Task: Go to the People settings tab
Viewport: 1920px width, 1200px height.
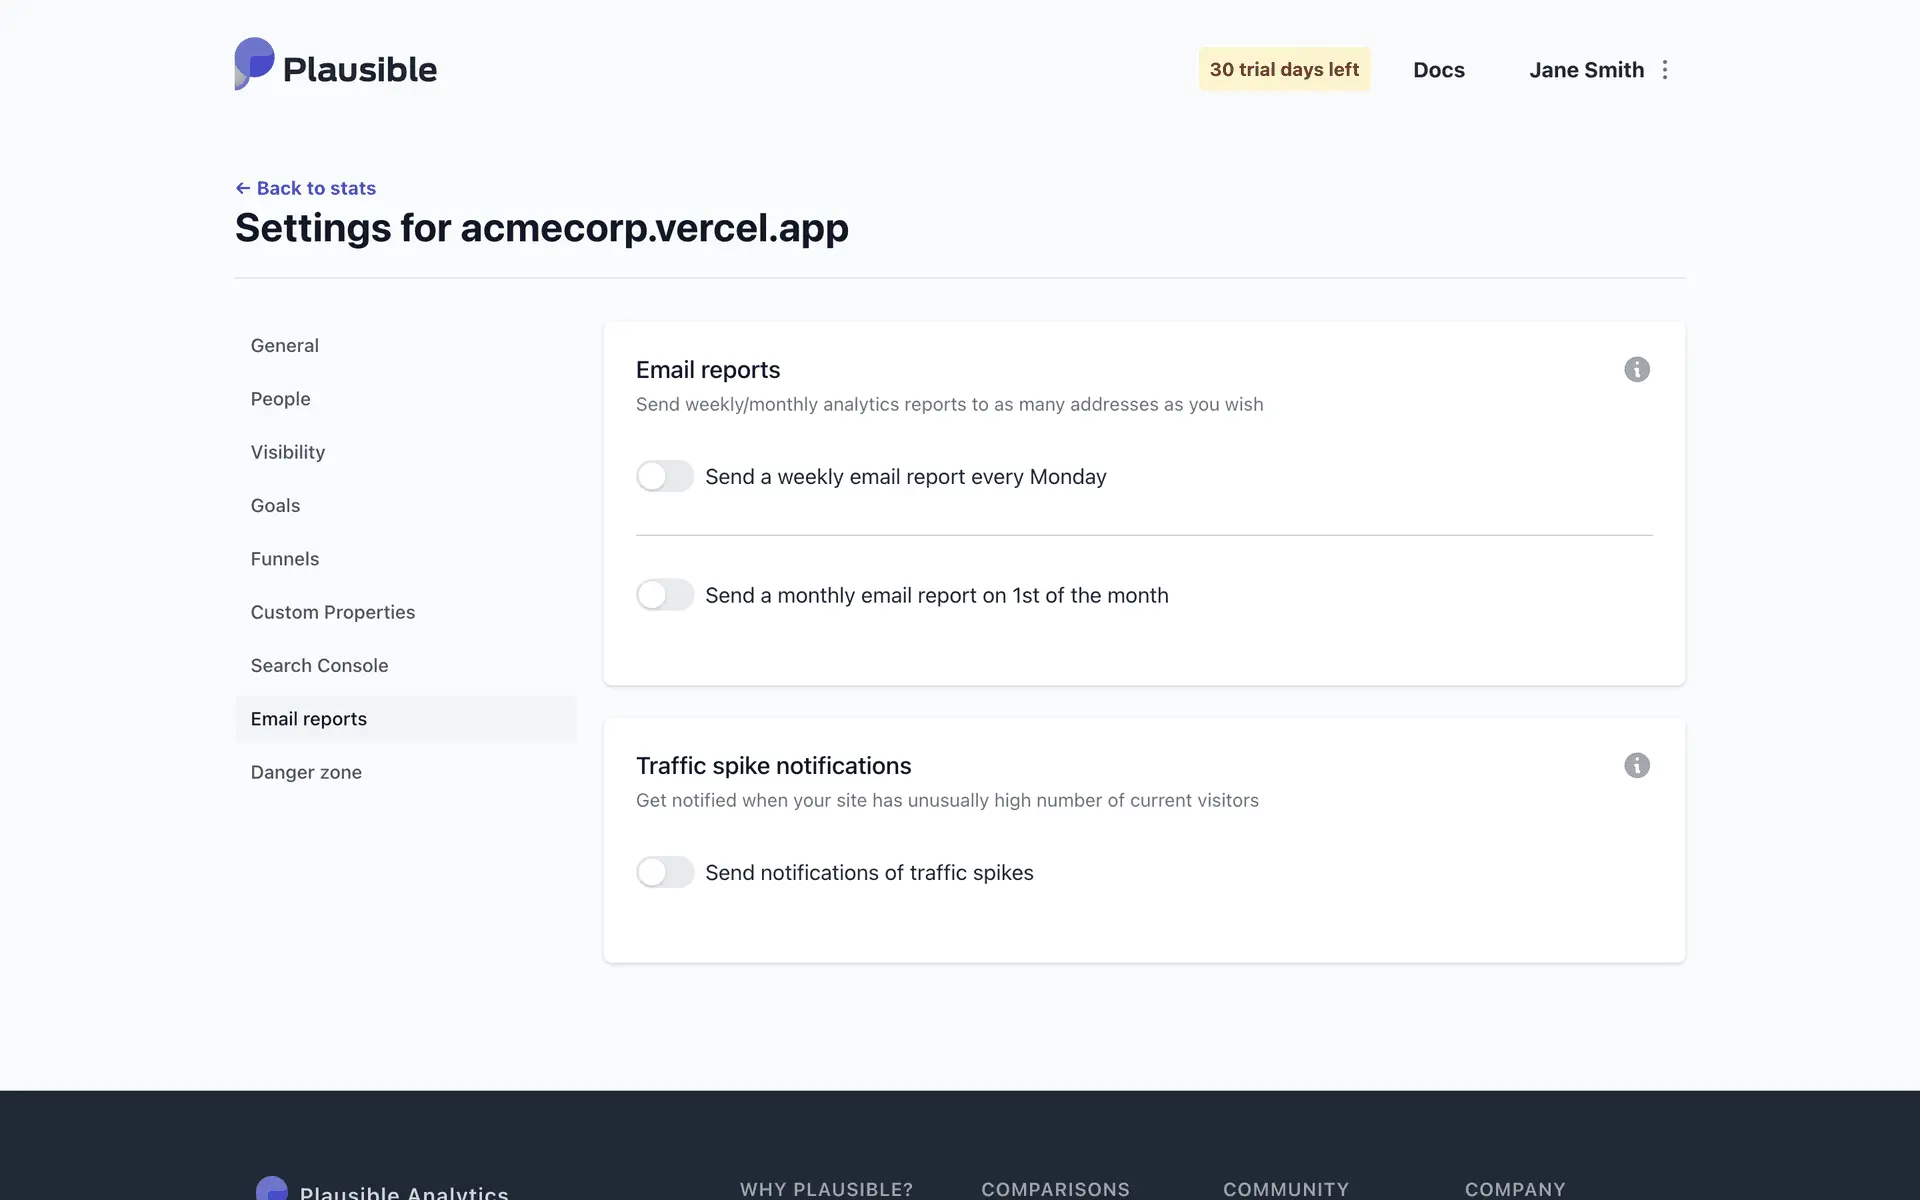Action: (281, 399)
